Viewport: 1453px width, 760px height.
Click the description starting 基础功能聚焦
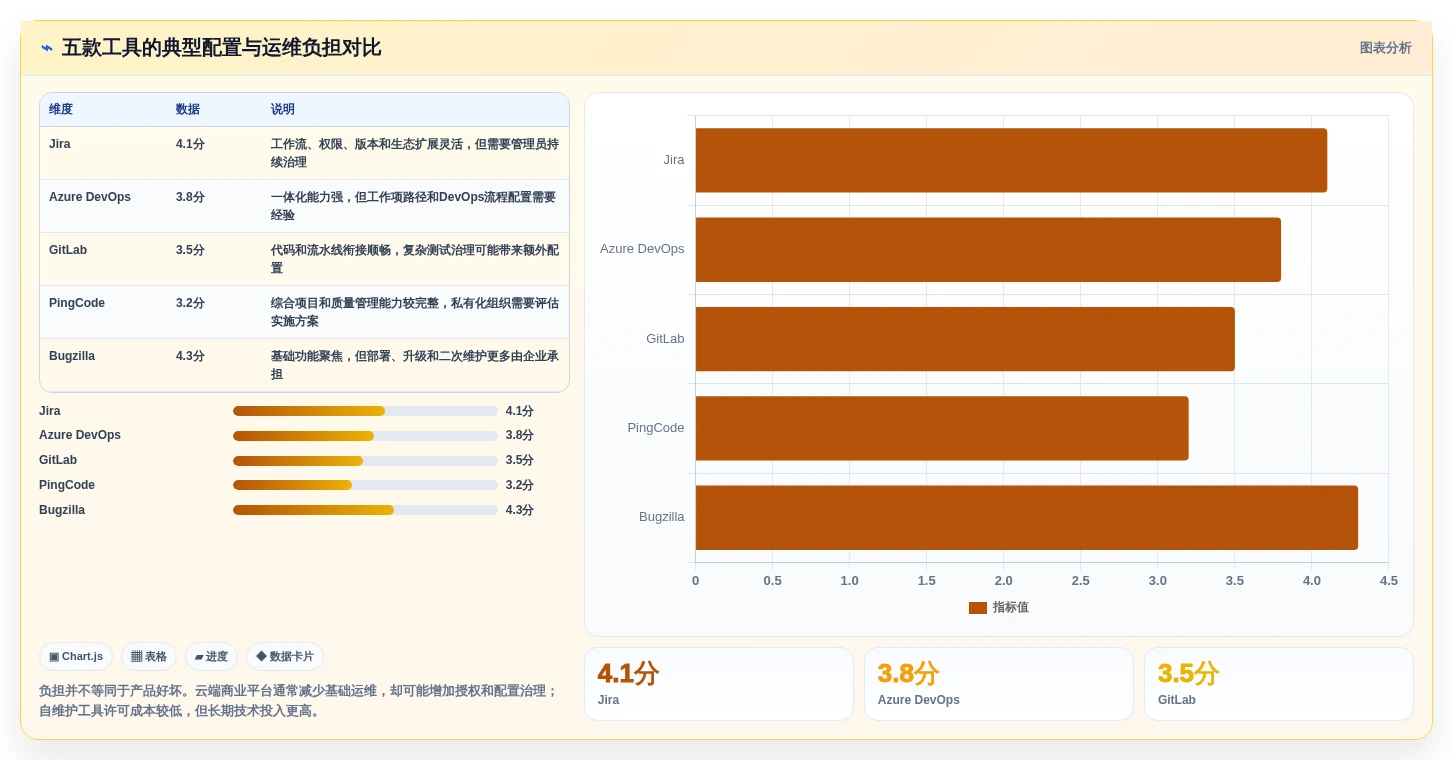(x=415, y=365)
